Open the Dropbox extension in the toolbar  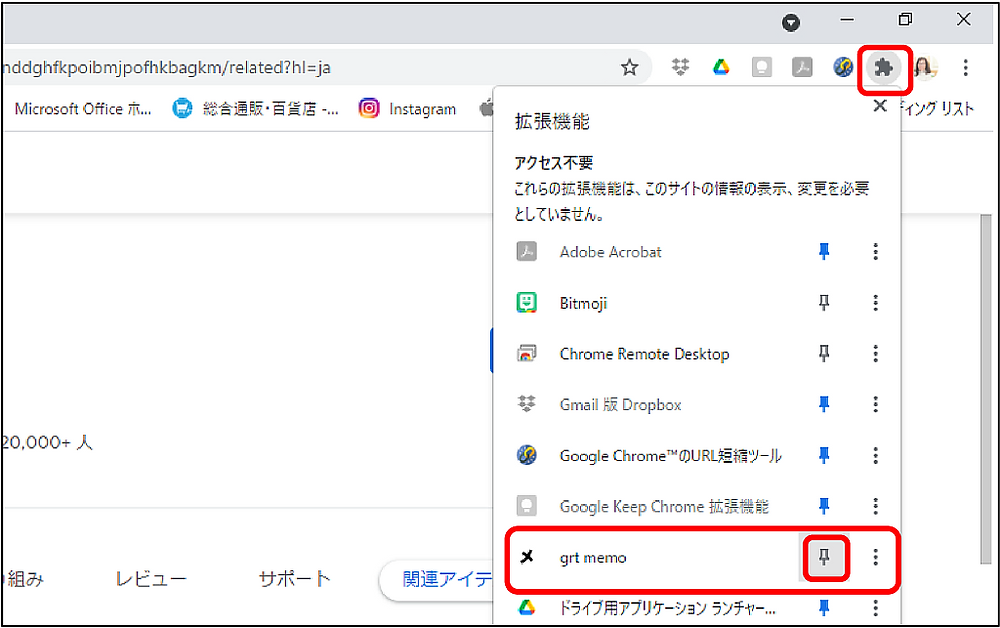tap(680, 67)
